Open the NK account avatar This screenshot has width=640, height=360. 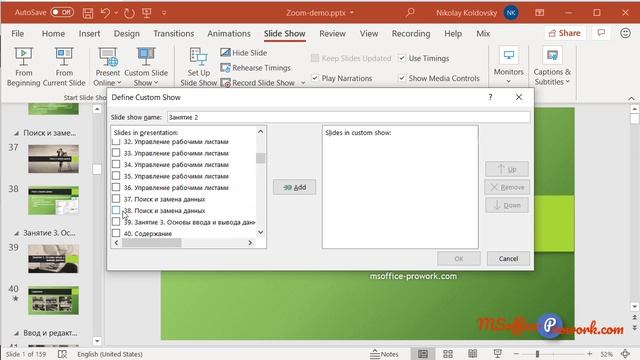(511, 13)
